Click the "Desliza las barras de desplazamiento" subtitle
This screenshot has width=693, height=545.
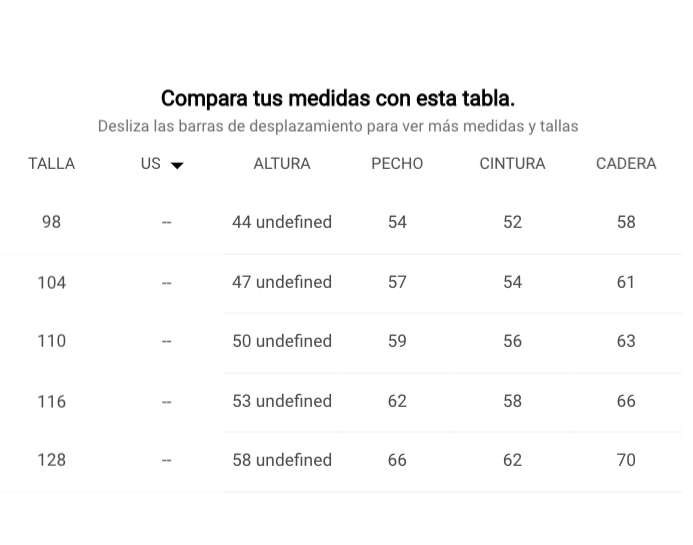pos(338,126)
